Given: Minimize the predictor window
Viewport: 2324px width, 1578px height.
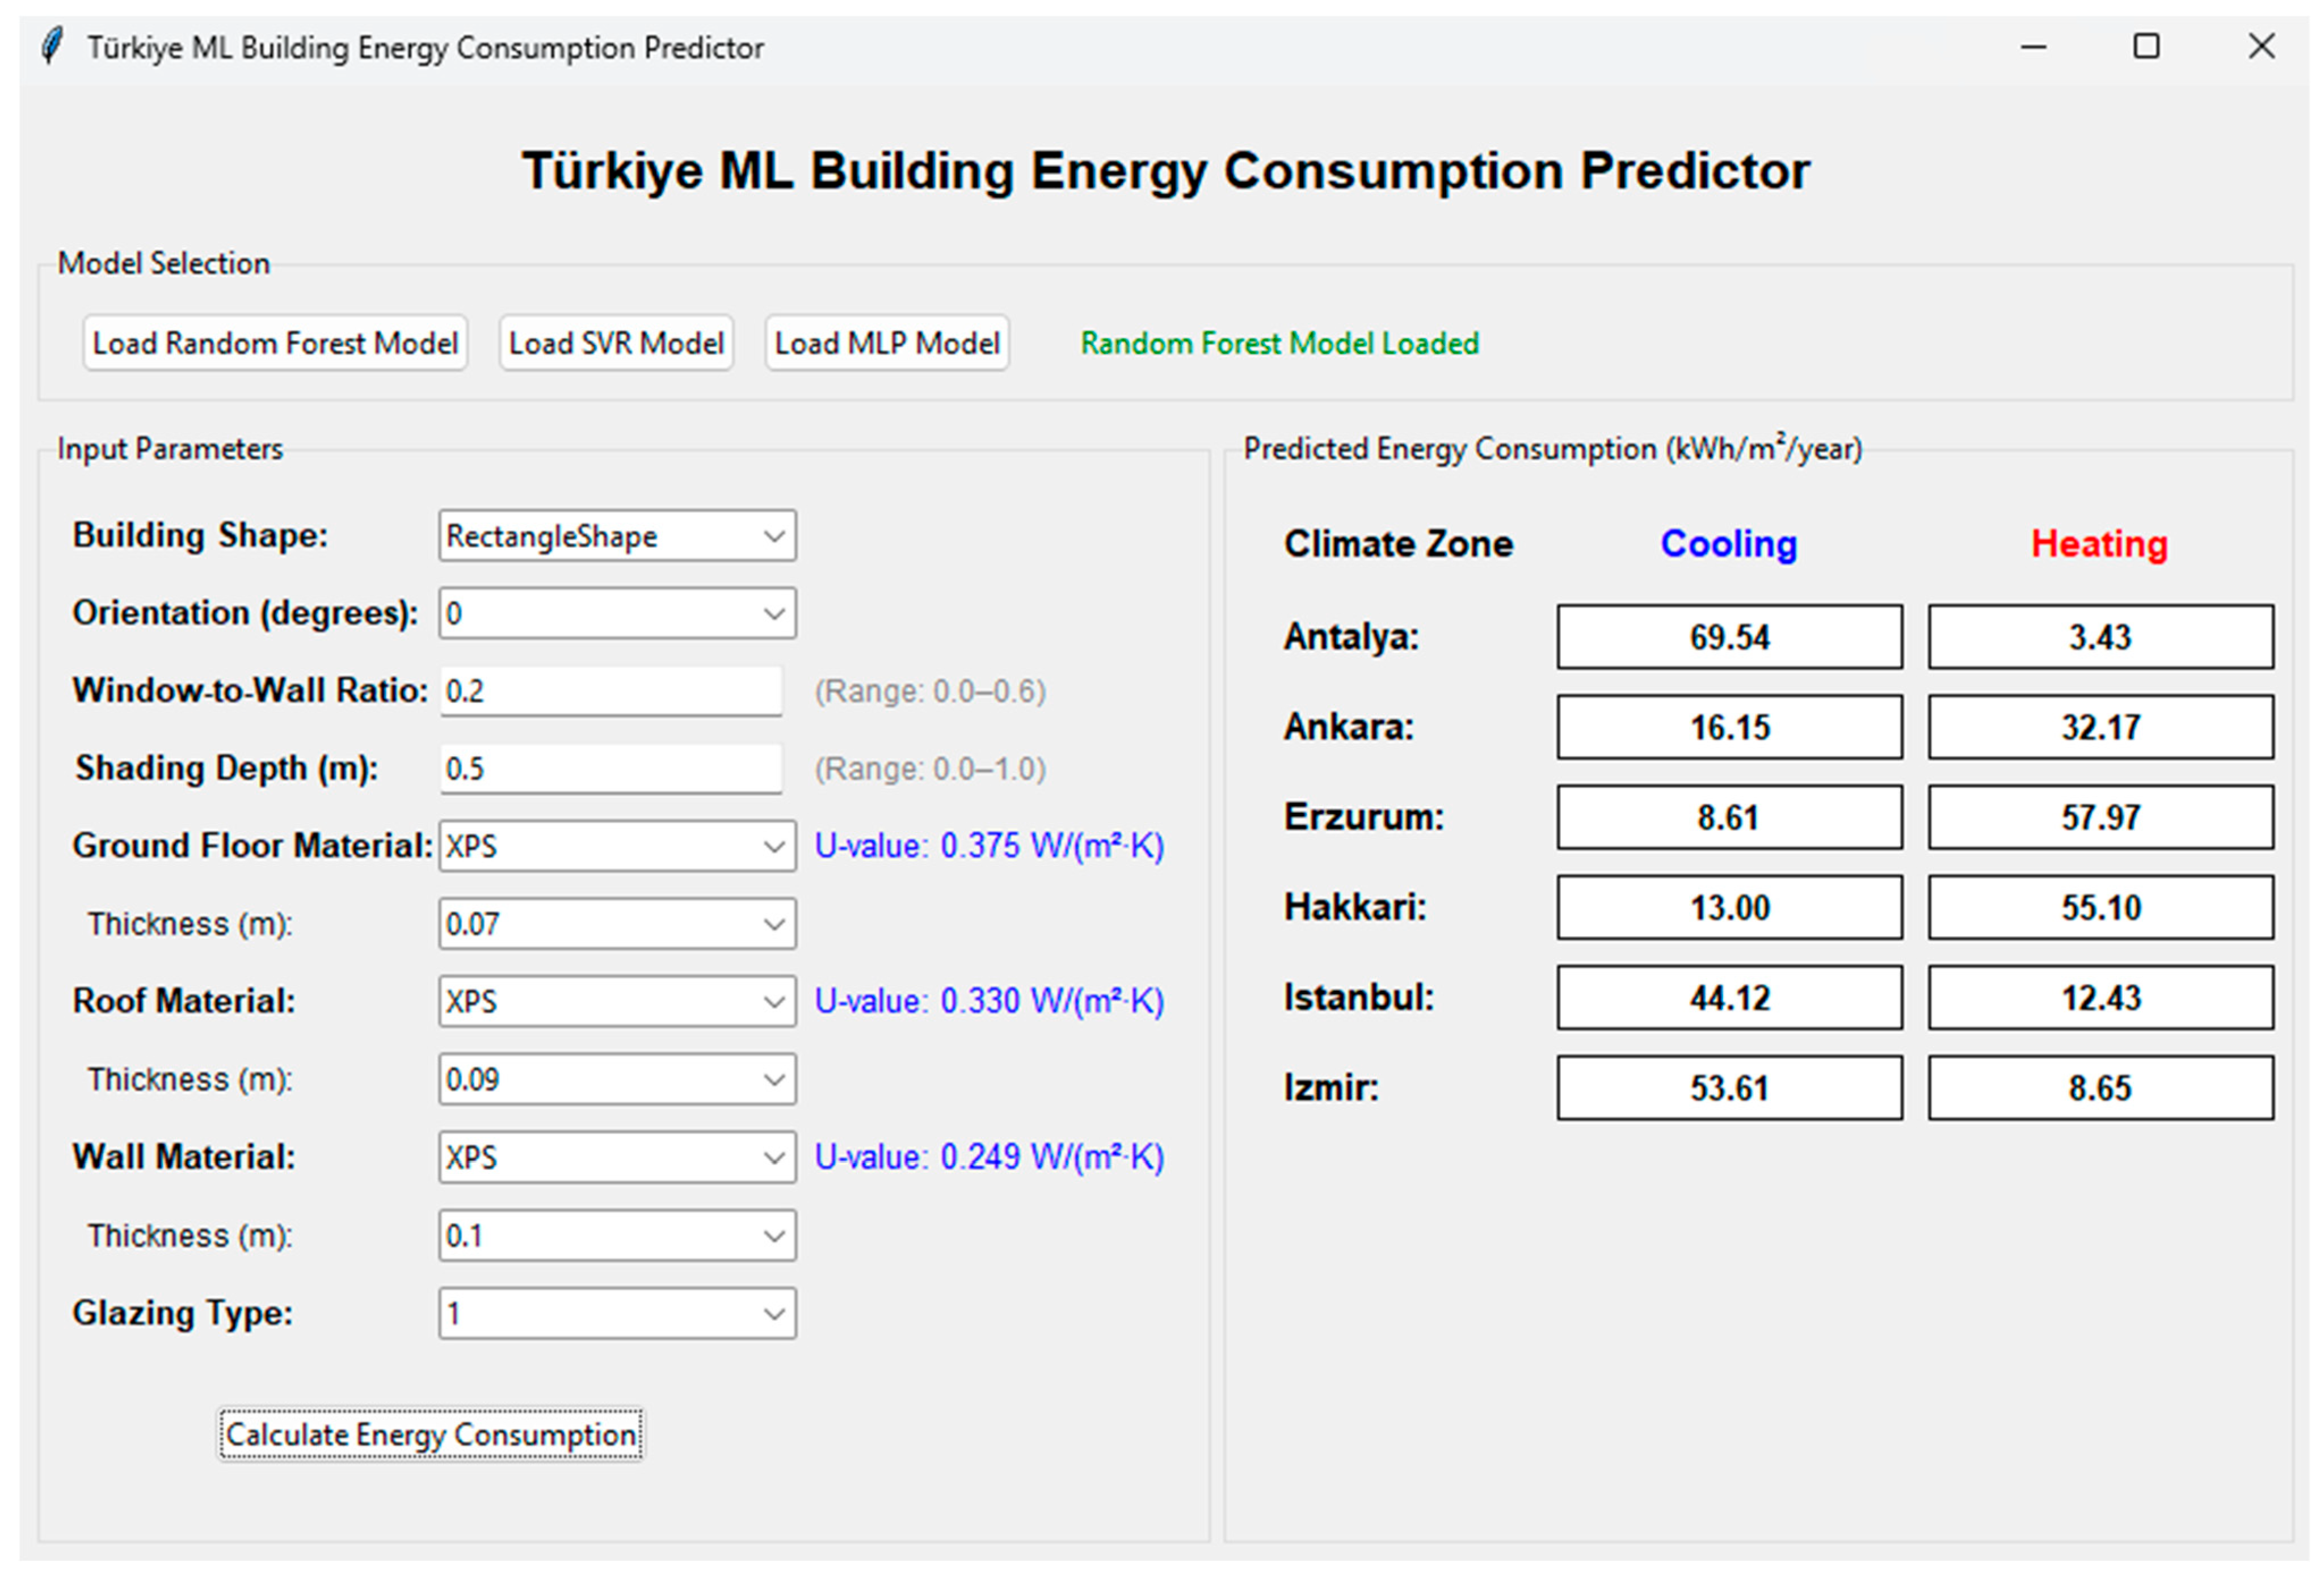Looking at the screenshot, I should tap(2033, 47).
